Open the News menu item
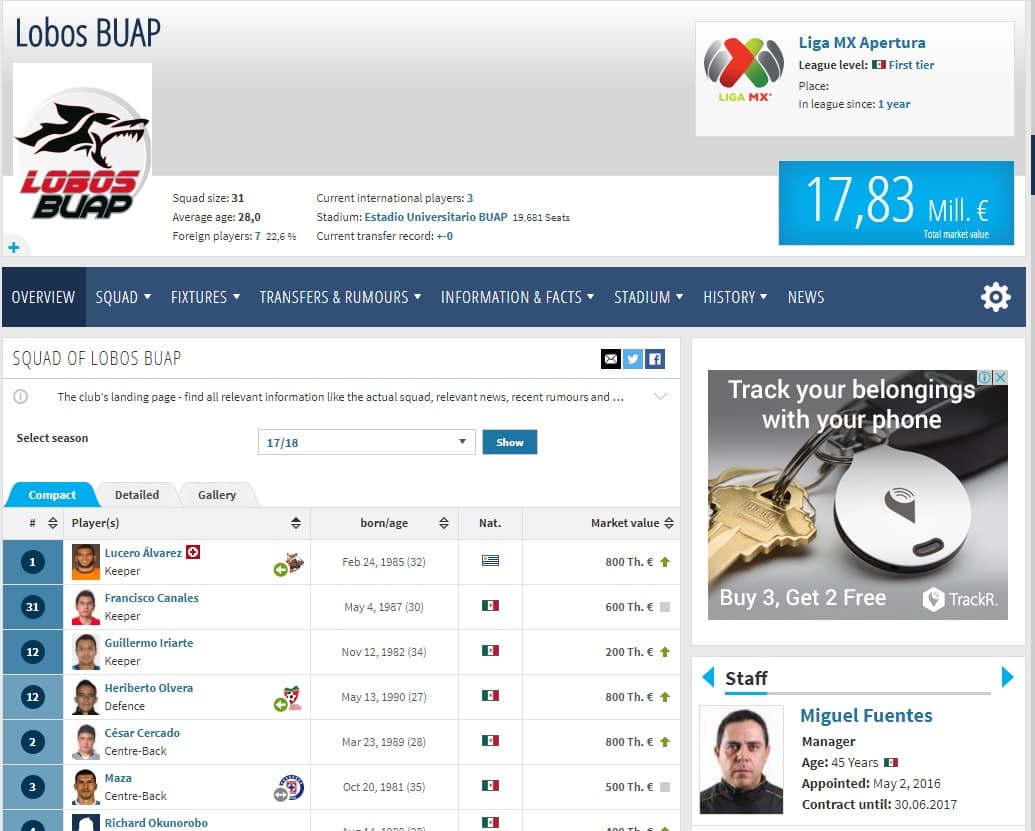The image size is (1035, 831). (805, 297)
